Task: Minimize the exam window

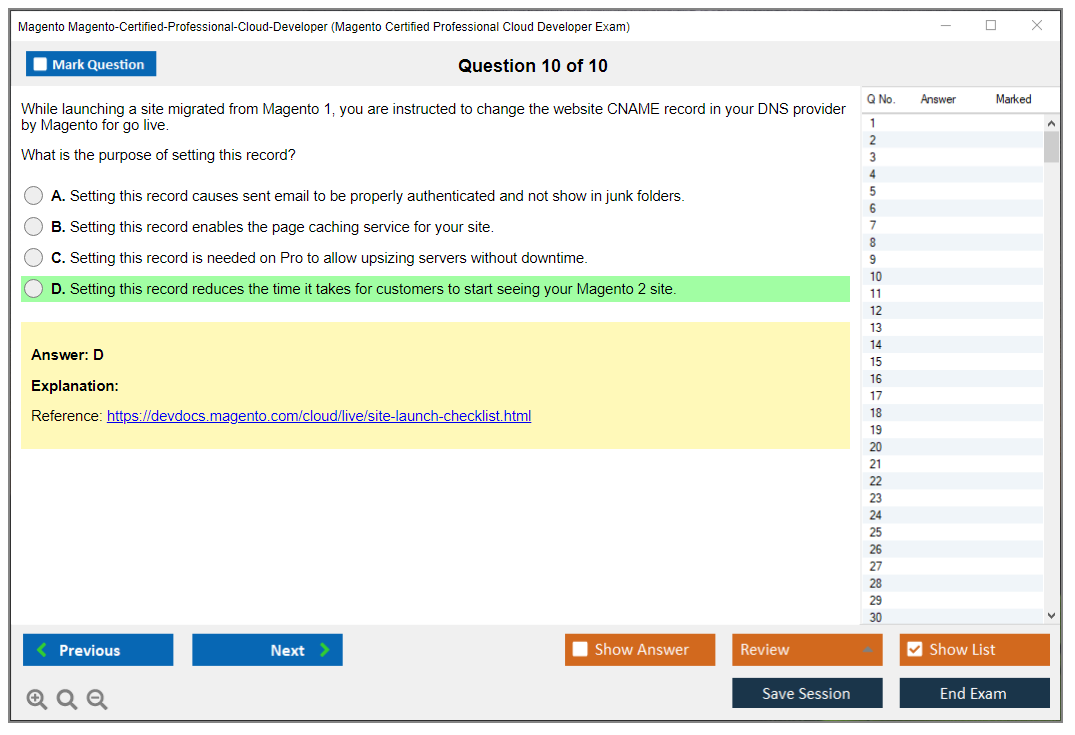Action: (x=945, y=26)
